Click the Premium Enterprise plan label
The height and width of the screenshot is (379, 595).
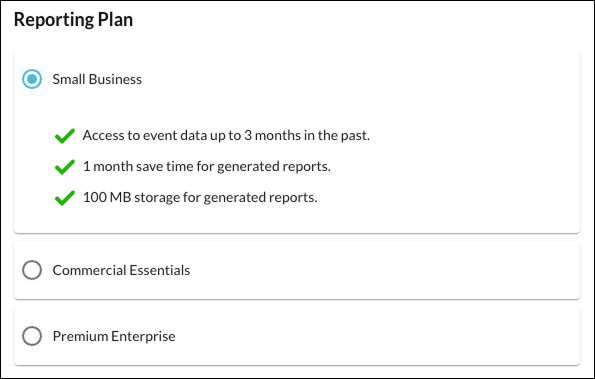(x=114, y=336)
